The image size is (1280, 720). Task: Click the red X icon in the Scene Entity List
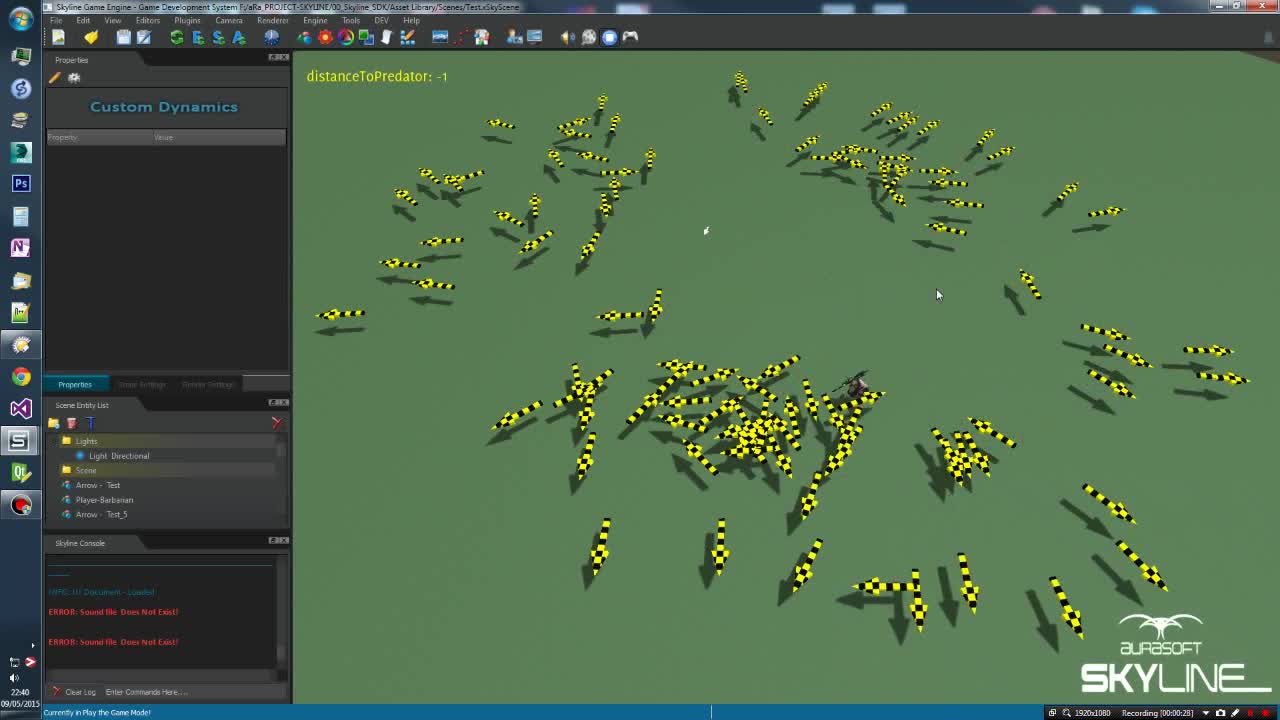(277, 421)
